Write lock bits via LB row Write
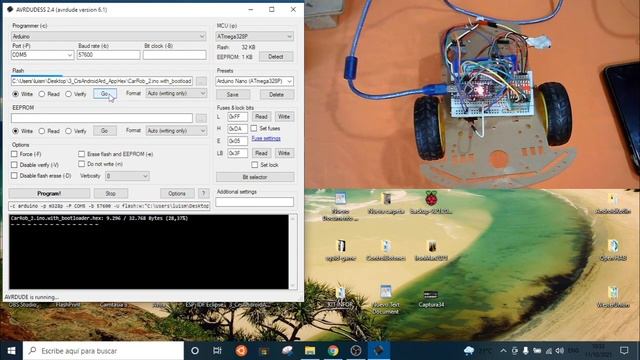Image resolution: width=640 pixels, height=360 pixels. 284,153
